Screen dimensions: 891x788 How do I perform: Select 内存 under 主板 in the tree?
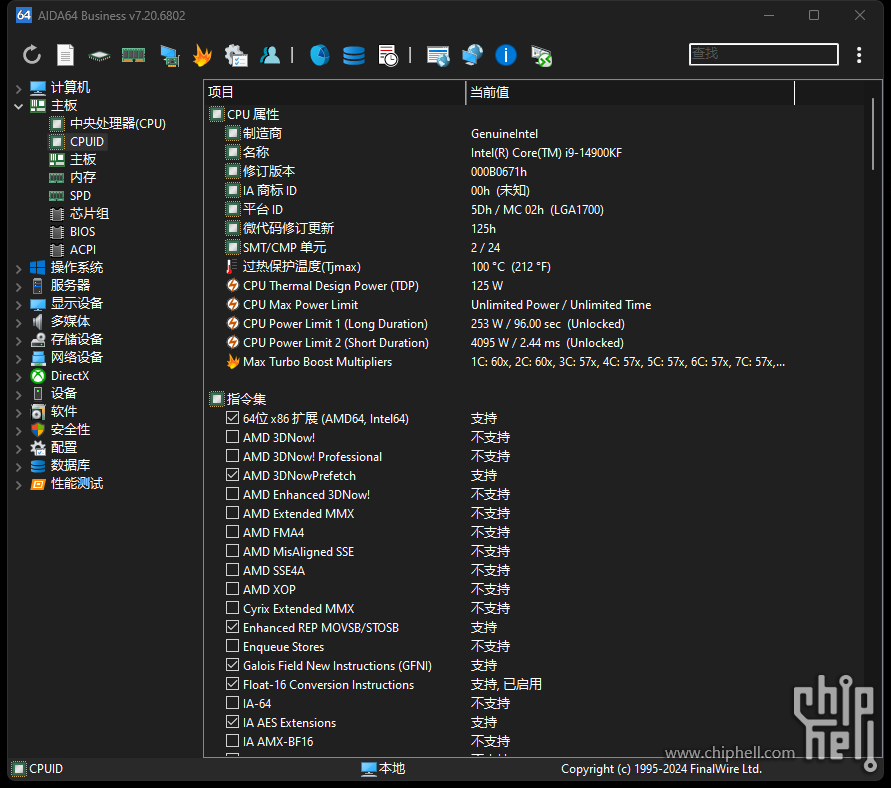(x=73, y=177)
